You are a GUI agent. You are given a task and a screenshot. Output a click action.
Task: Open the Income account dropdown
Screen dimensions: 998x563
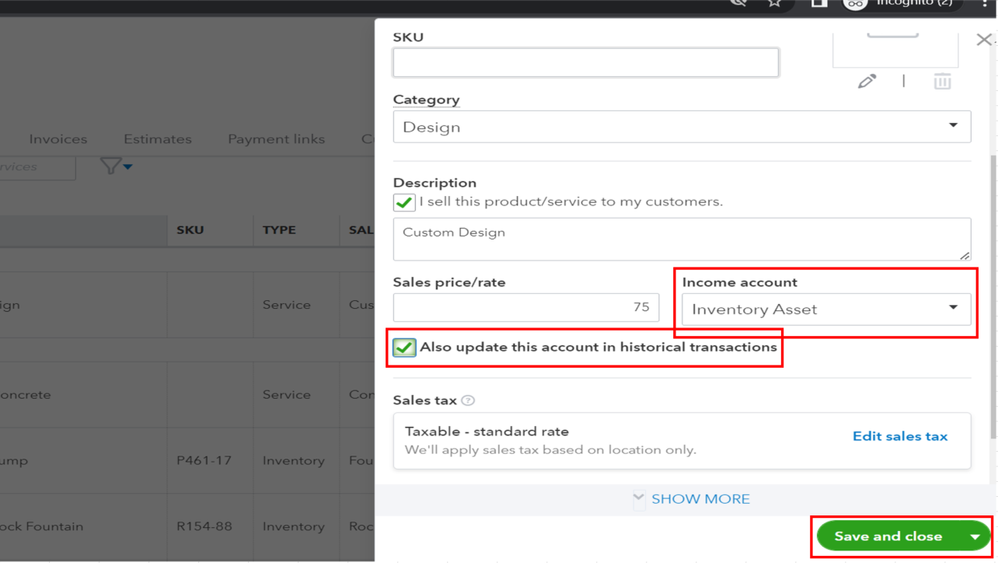pos(826,309)
